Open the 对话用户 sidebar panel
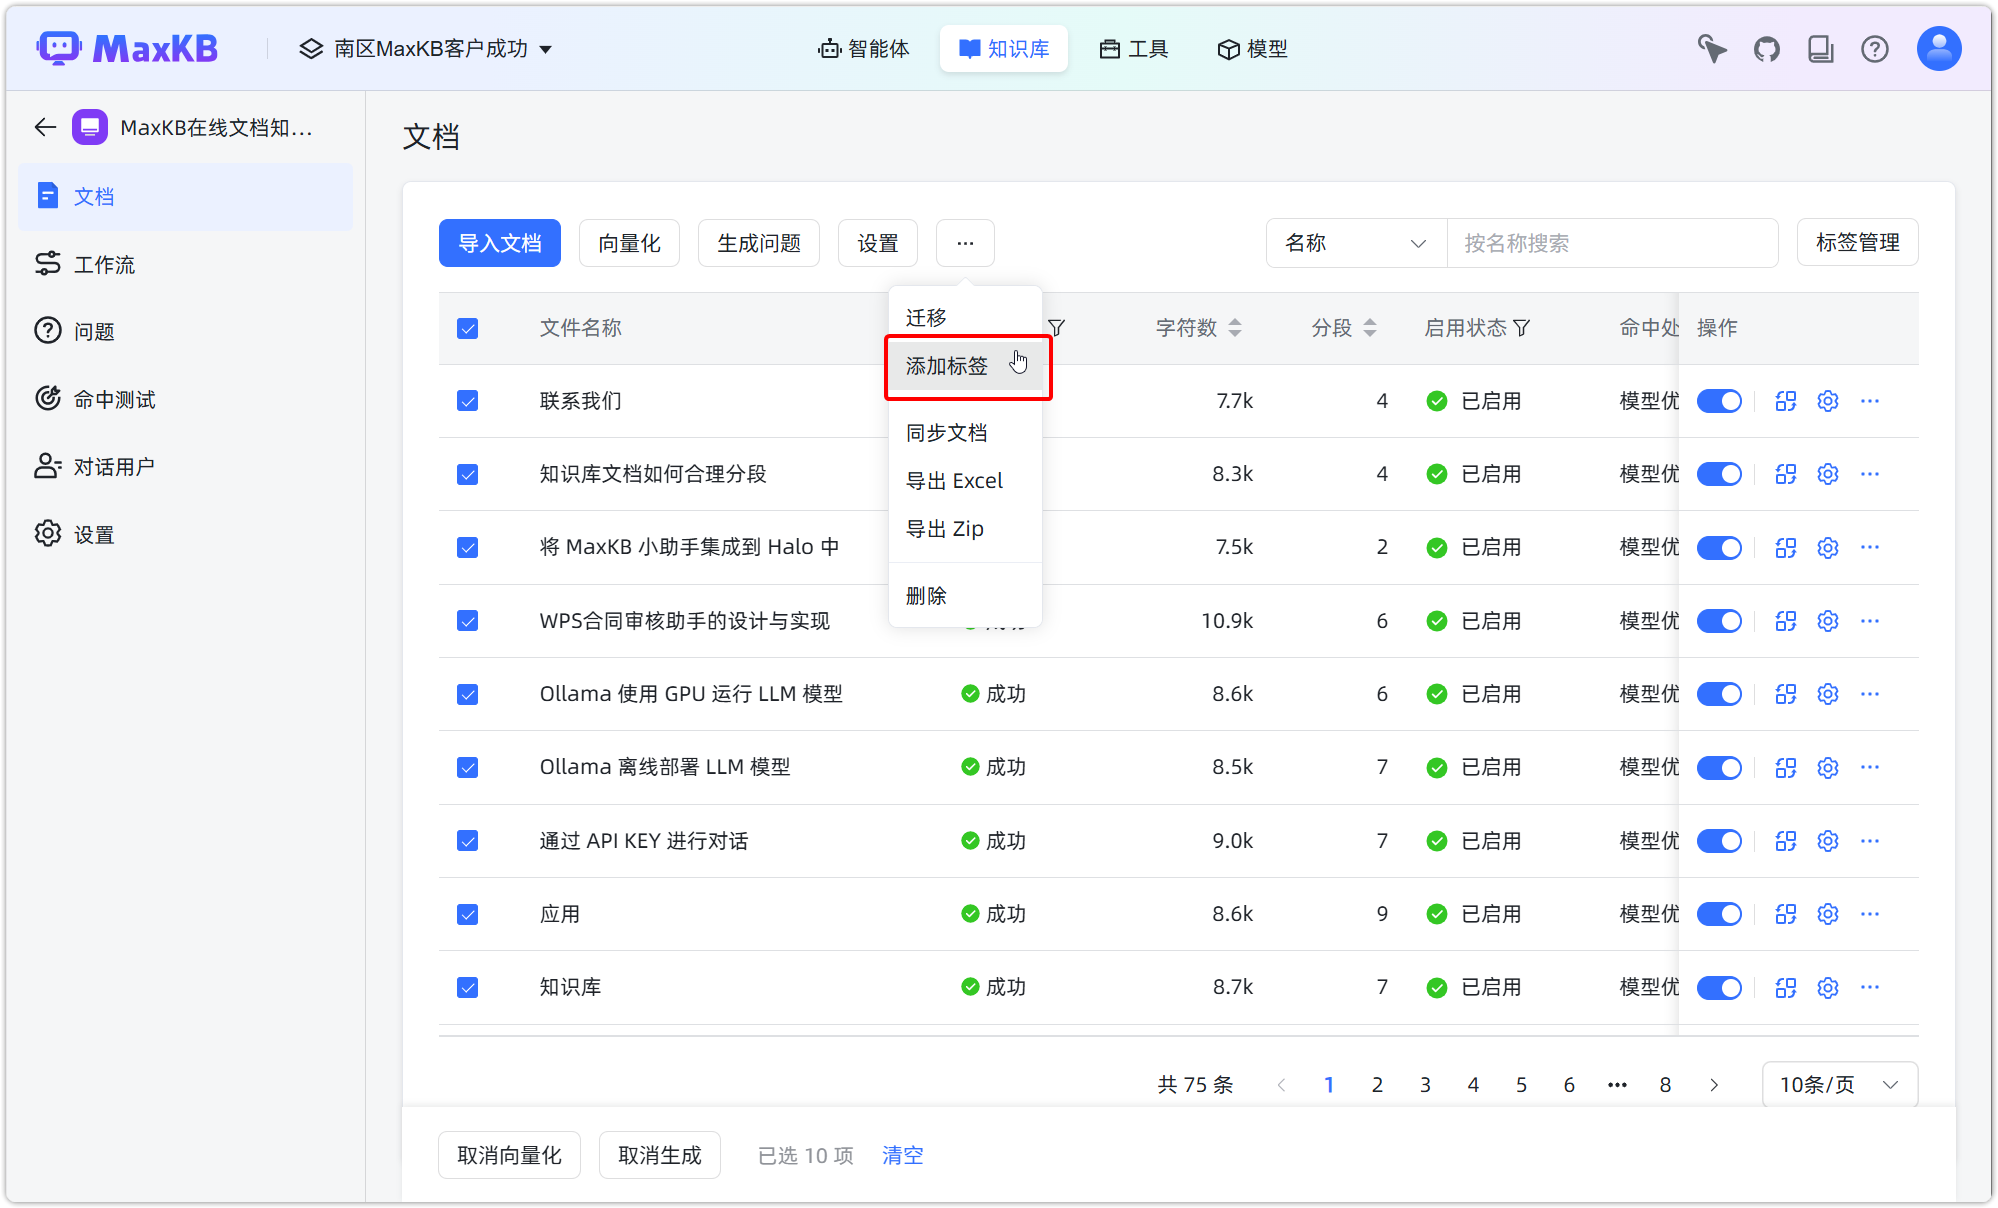 114,465
